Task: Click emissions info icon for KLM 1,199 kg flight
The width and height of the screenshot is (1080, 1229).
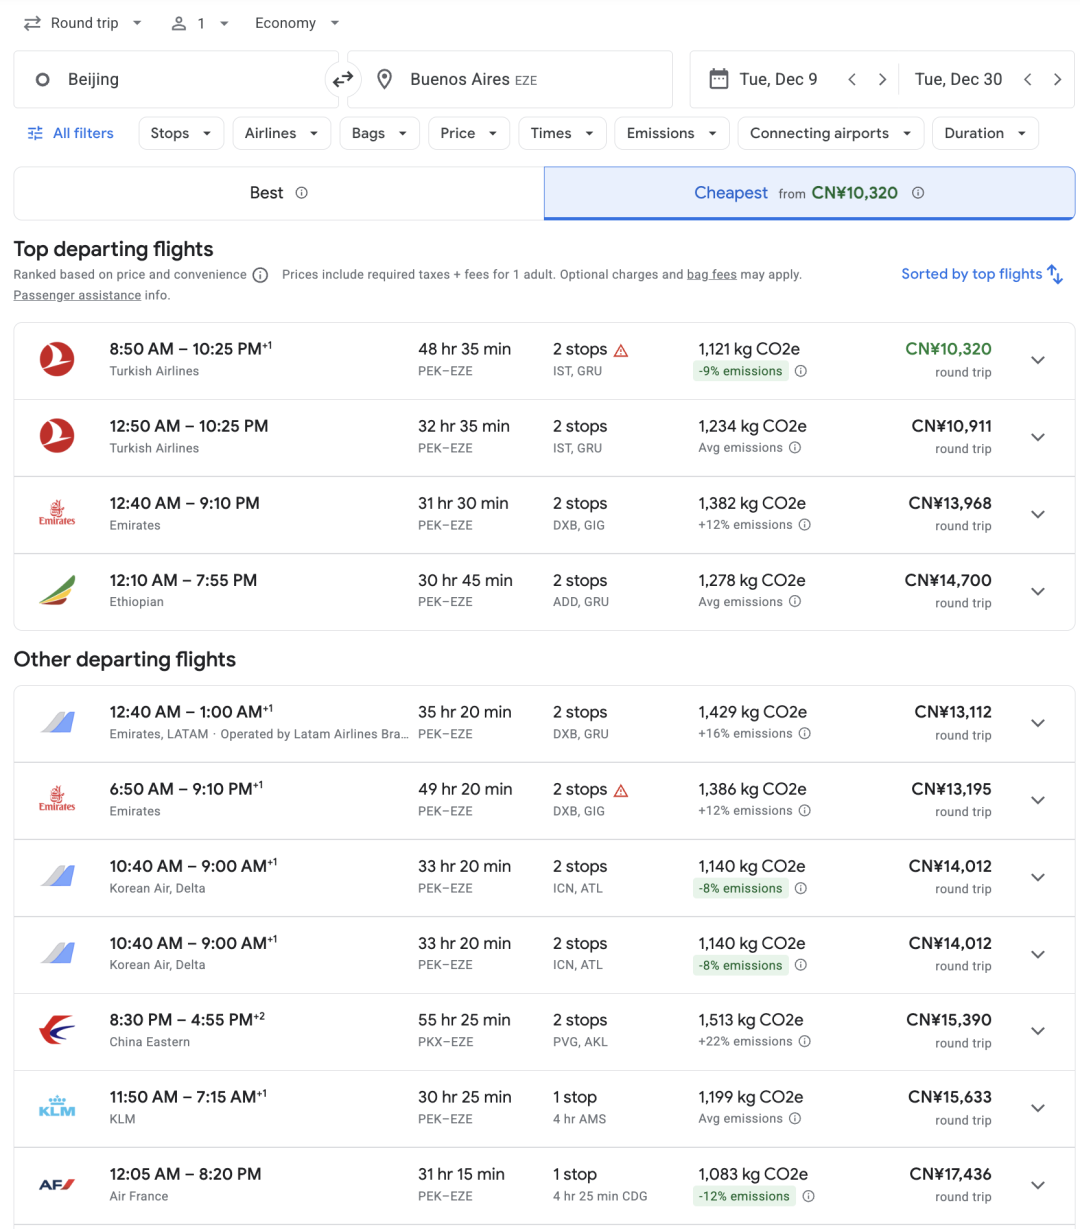Action: (795, 1119)
